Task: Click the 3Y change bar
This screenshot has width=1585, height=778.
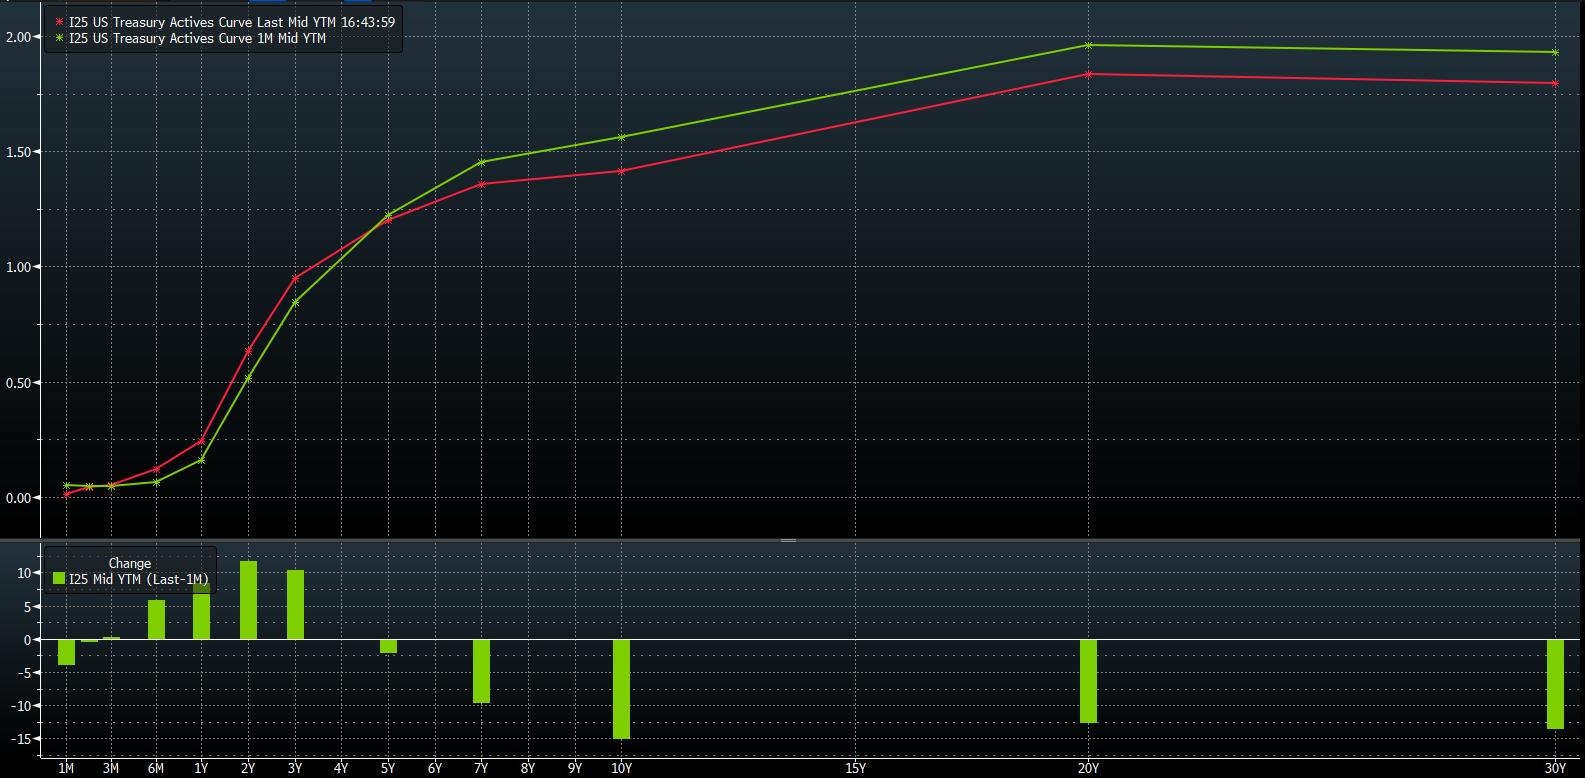Action: coord(295,605)
